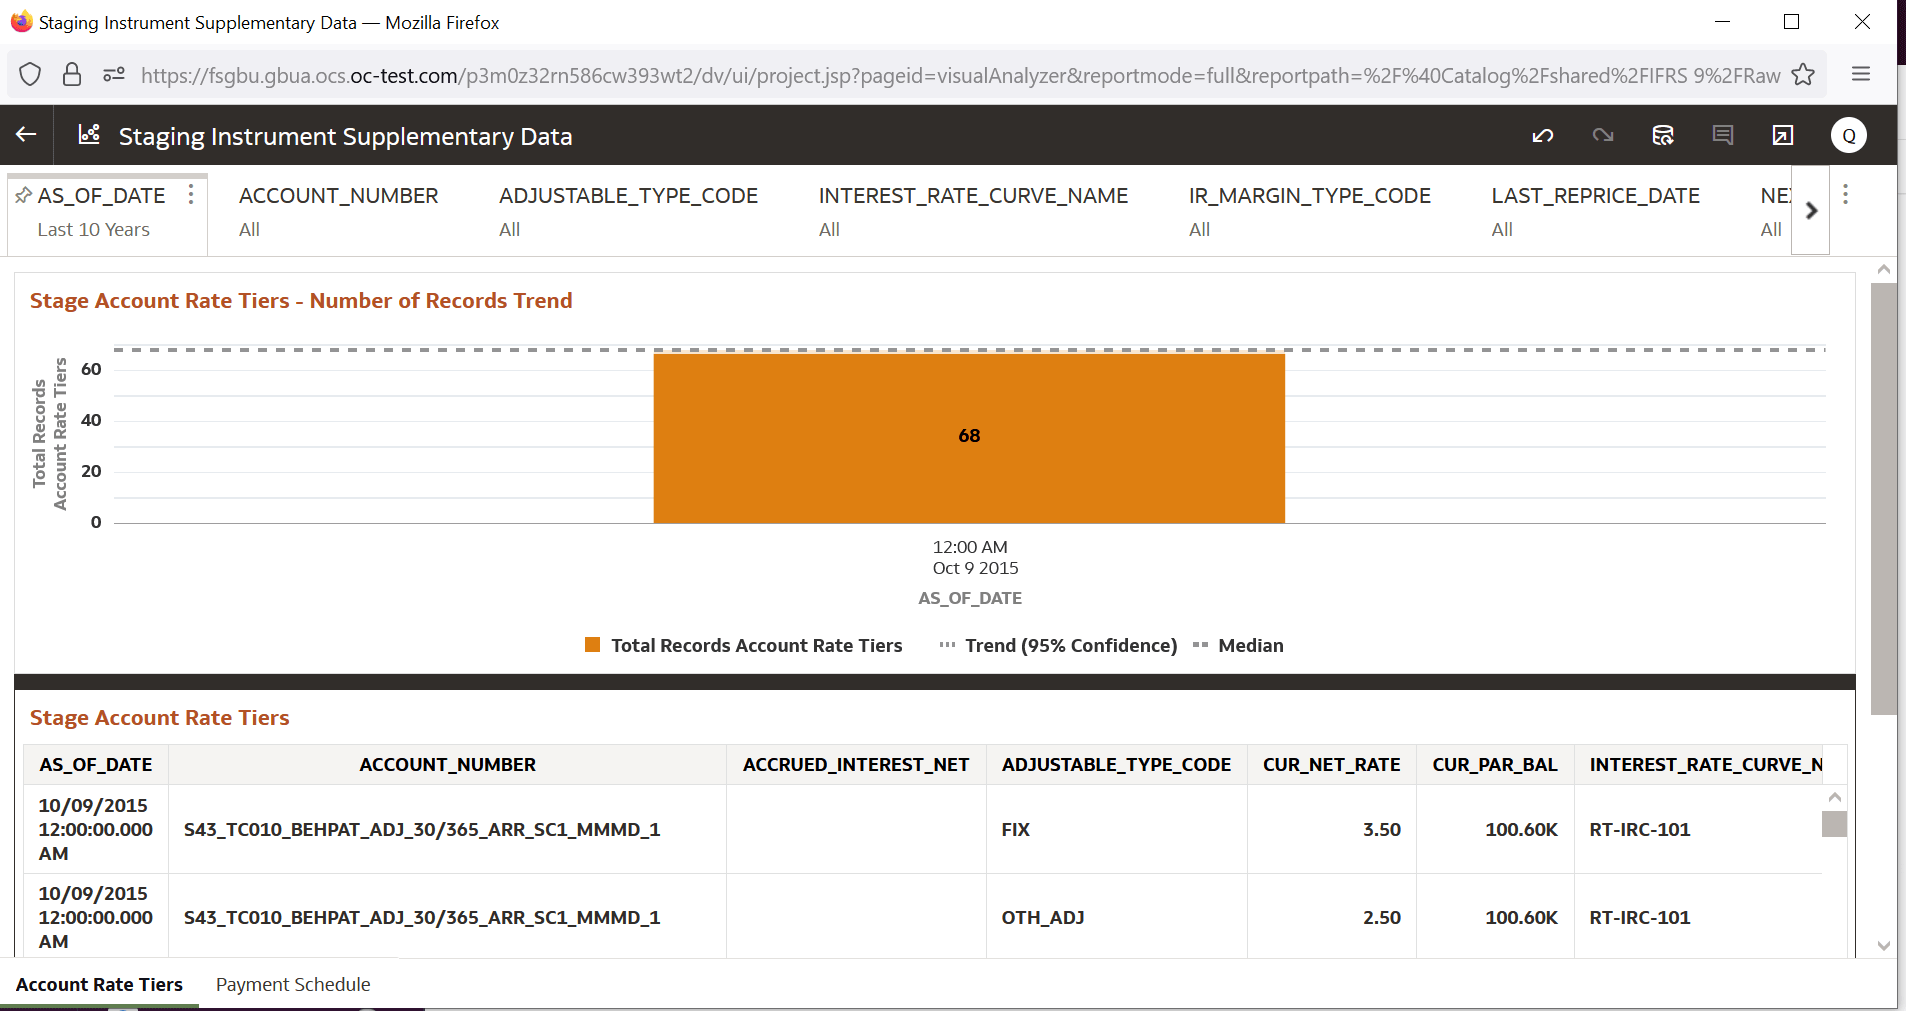Click the back arrow next to the report title
Image resolution: width=1906 pixels, height=1011 pixels.
pos(25,135)
